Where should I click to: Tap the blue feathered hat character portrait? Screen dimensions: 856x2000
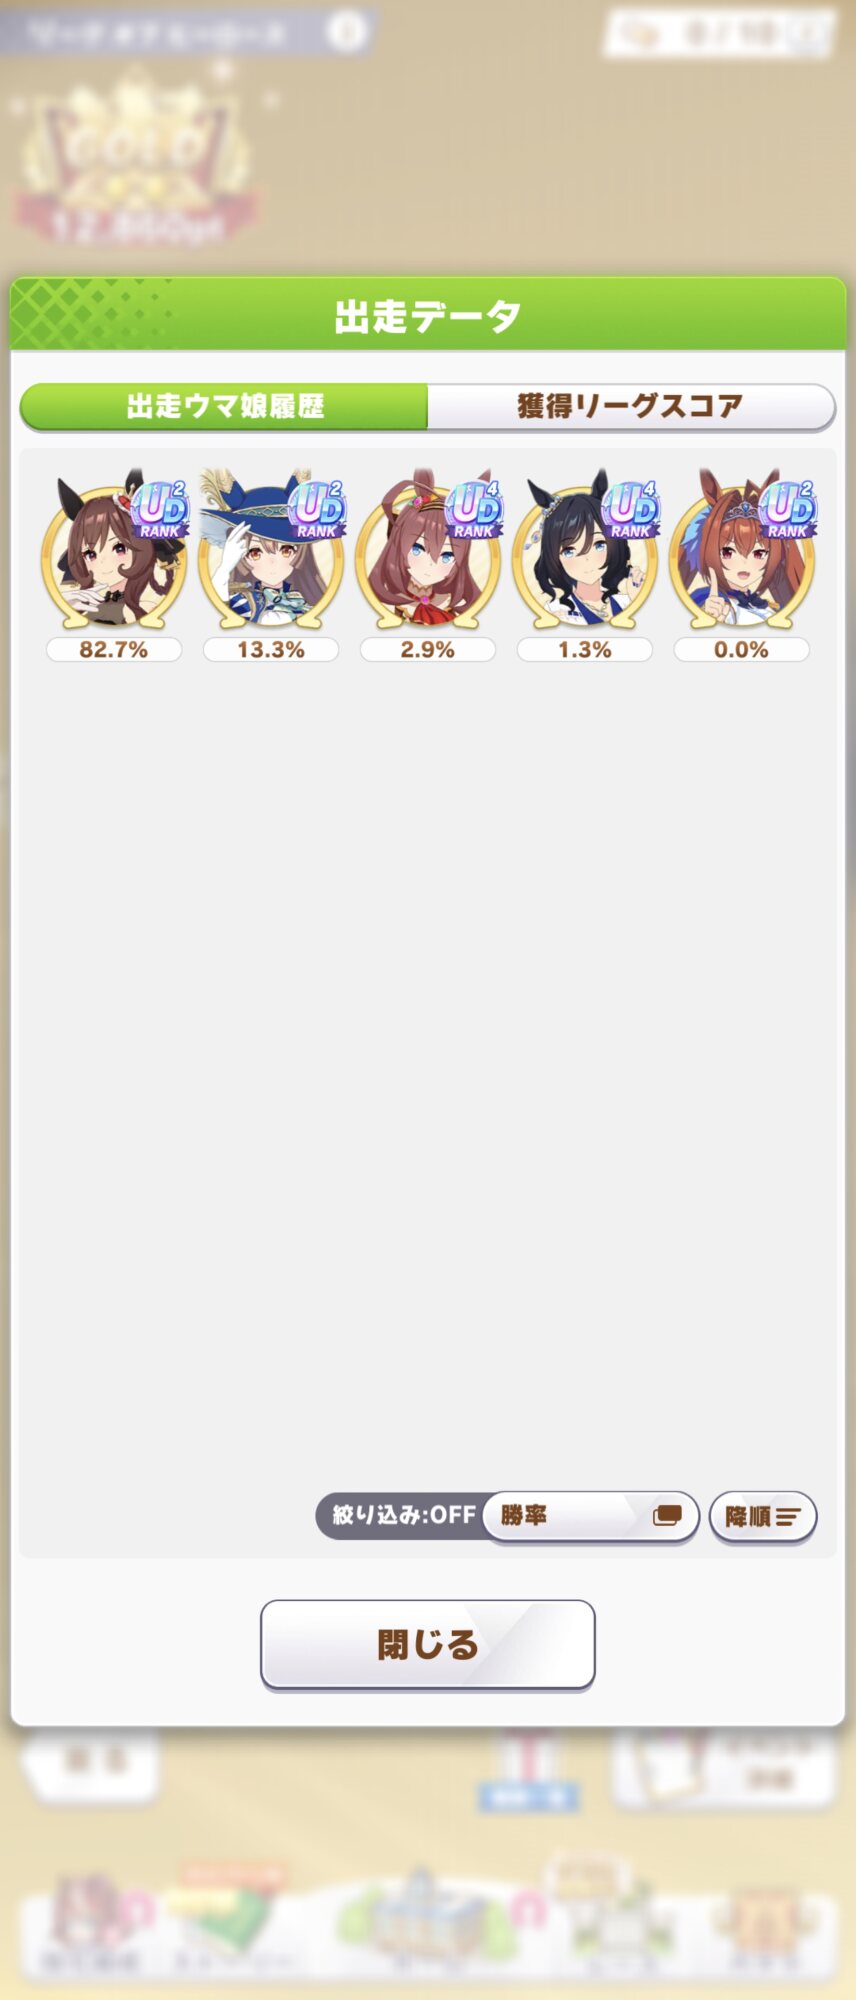[x=270, y=555]
